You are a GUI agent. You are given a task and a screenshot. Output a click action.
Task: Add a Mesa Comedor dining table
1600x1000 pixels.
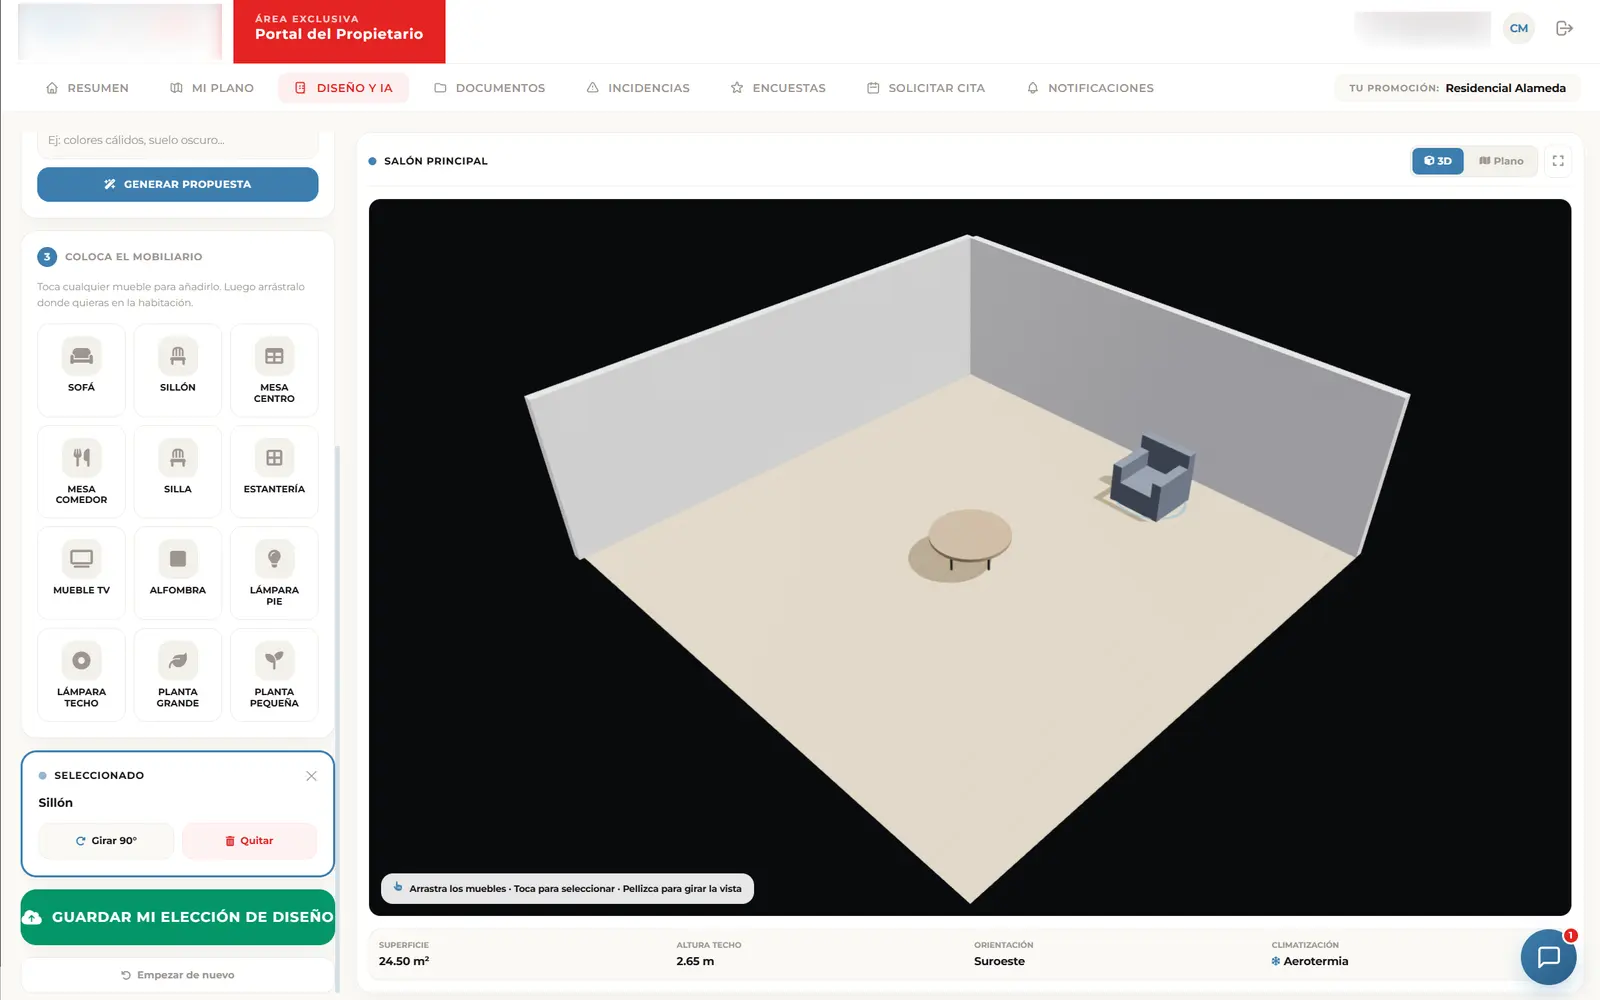[81, 472]
